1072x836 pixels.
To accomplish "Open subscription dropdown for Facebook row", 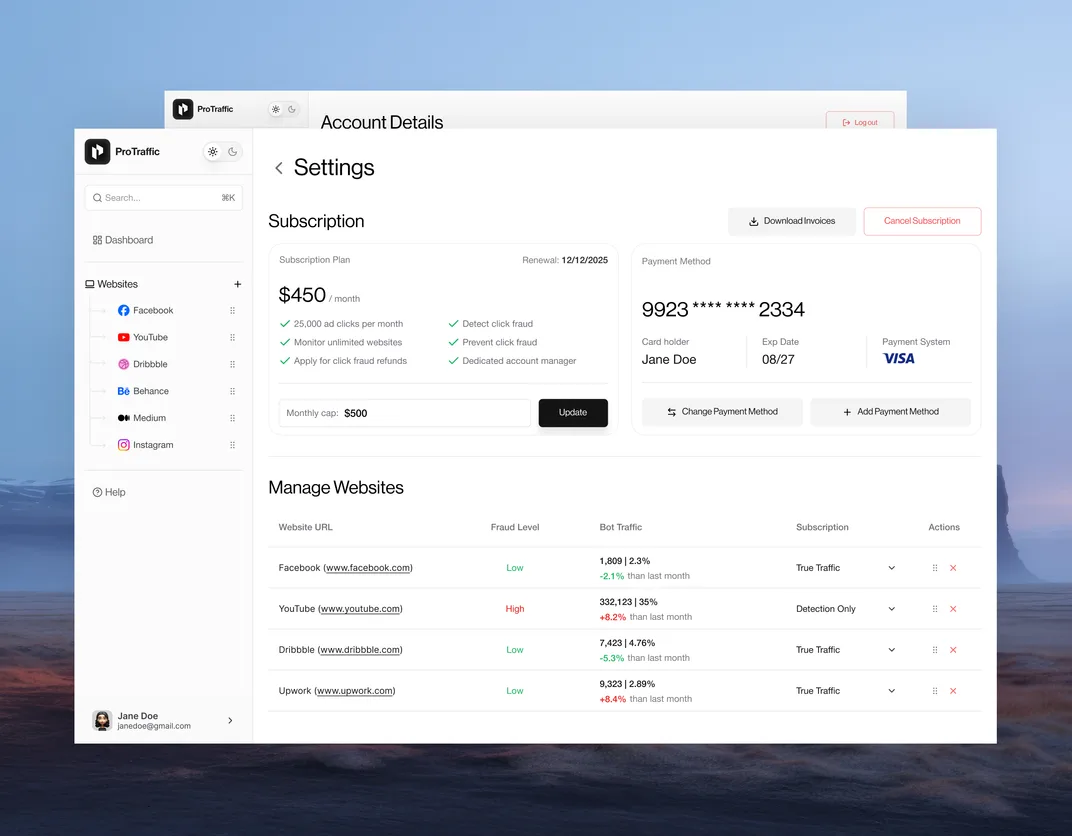I will [892, 568].
